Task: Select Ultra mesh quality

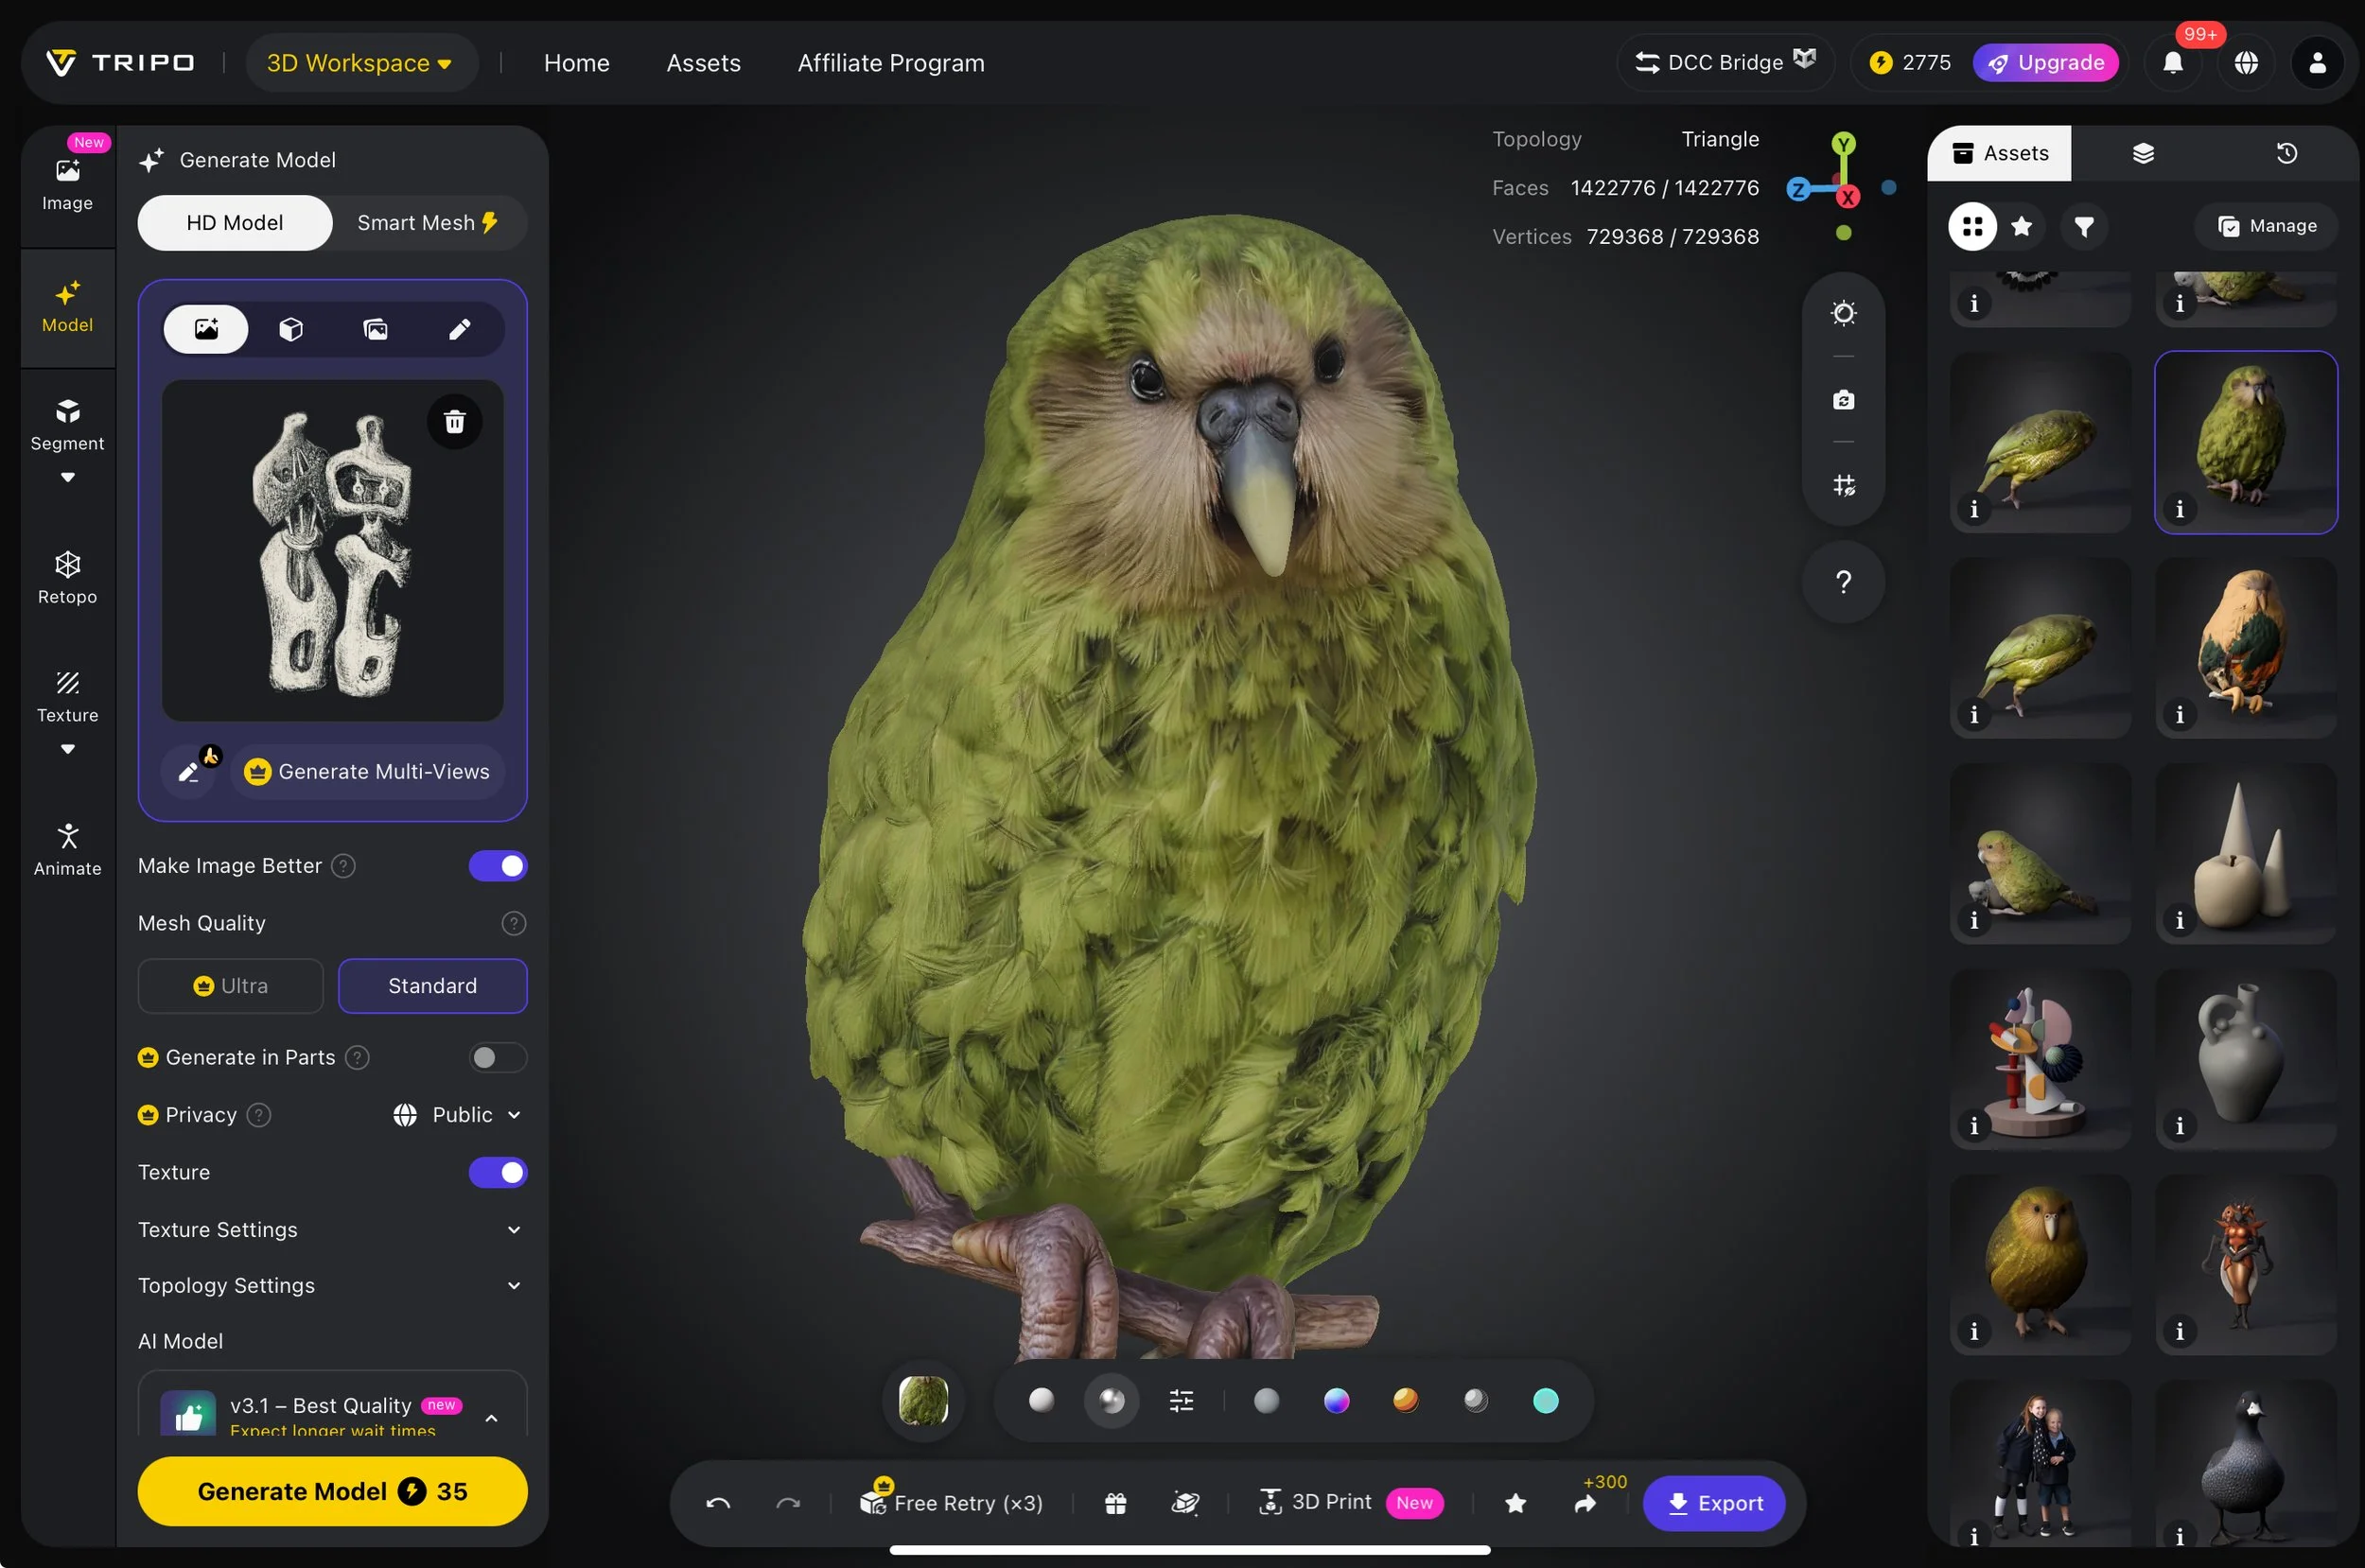Action: (x=231, y=986)
